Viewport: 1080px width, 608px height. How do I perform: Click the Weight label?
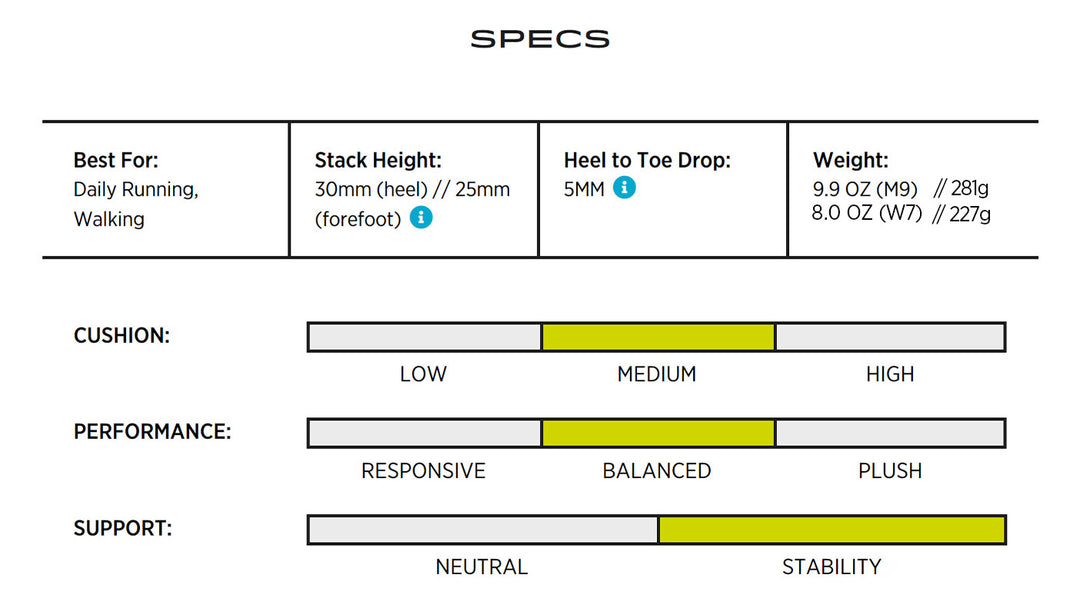pos(851,160)
